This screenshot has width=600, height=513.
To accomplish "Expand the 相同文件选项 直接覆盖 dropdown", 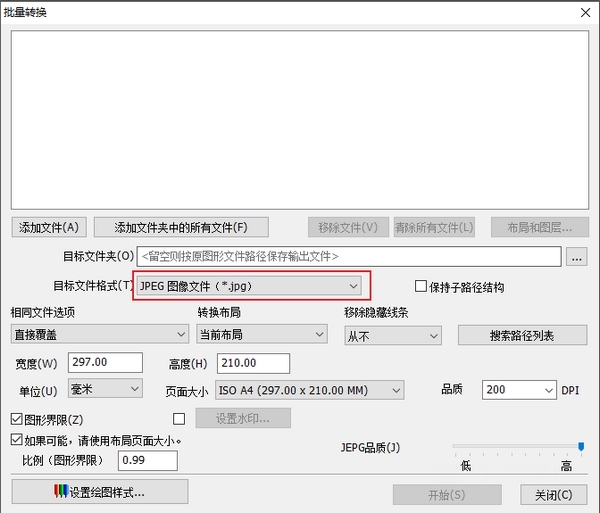I will [x=100, y=334].
